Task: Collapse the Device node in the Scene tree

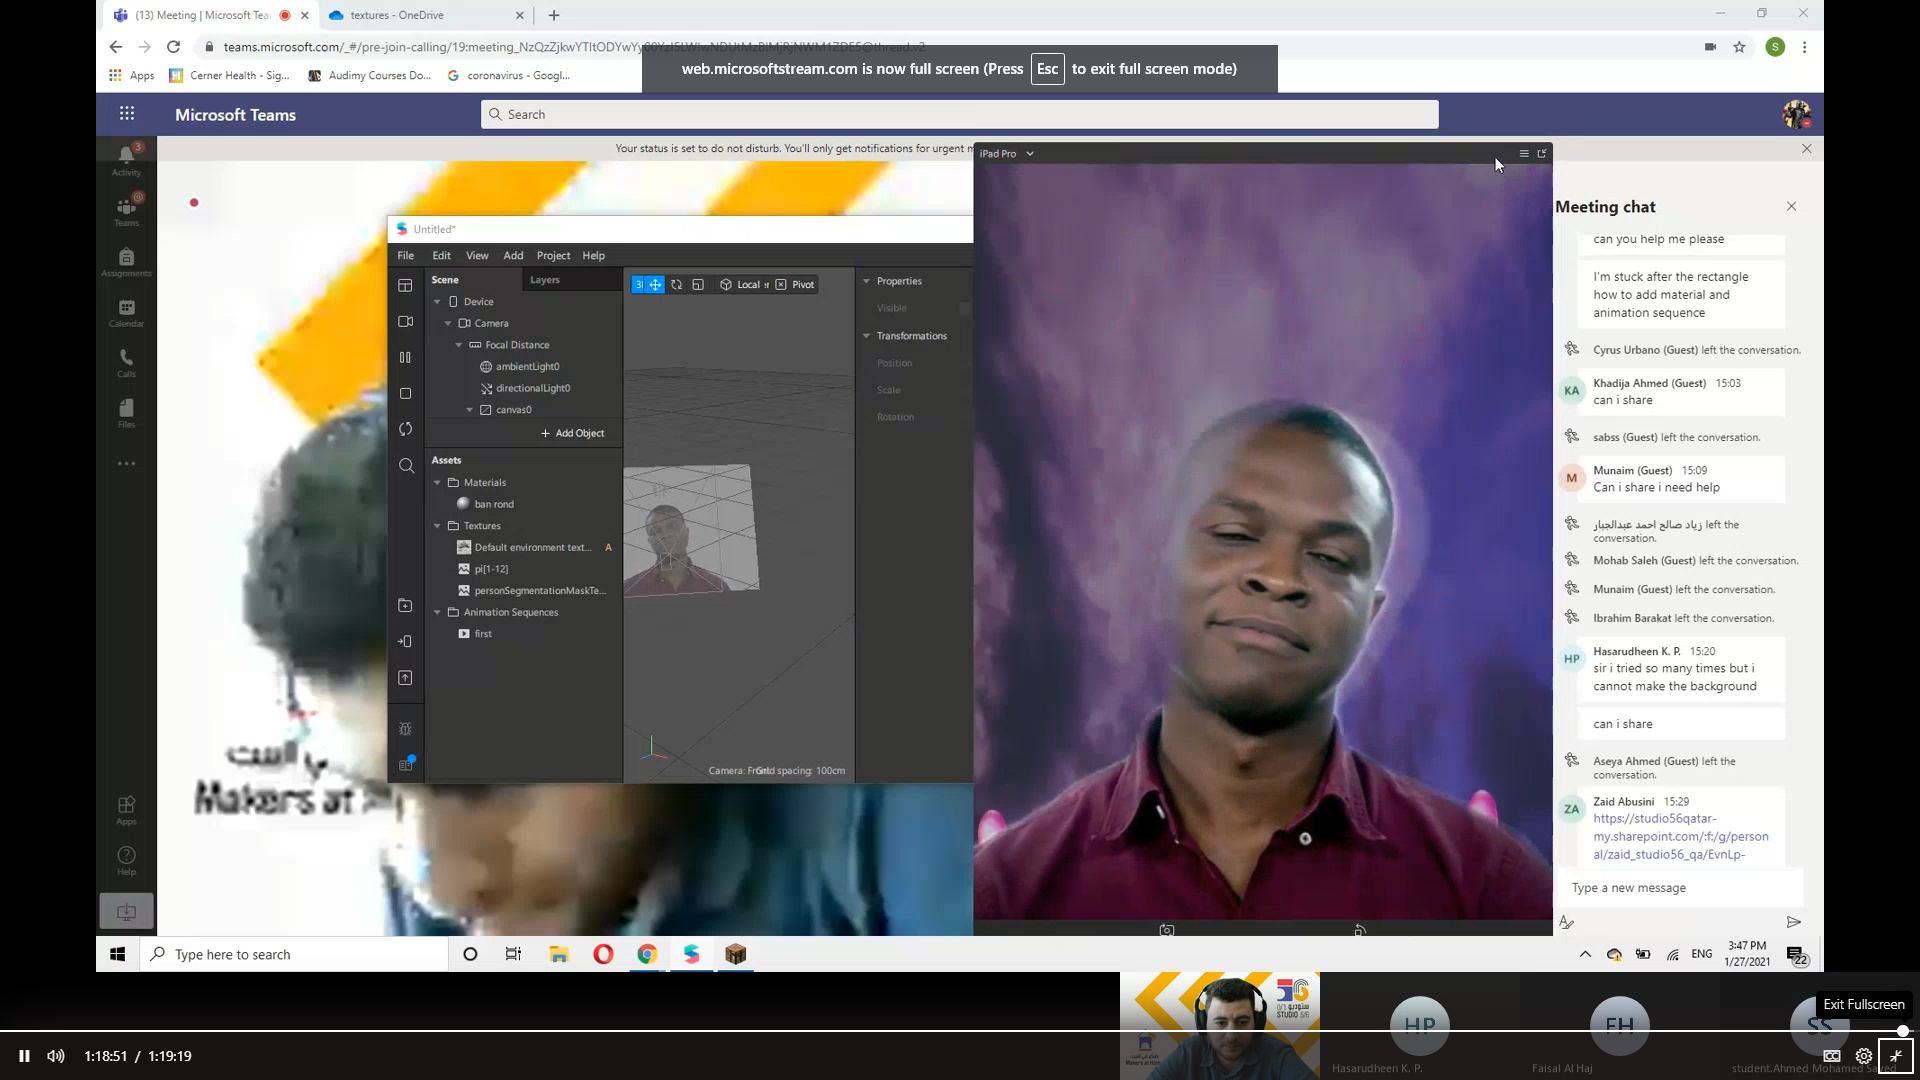Action: pos(437,302)
